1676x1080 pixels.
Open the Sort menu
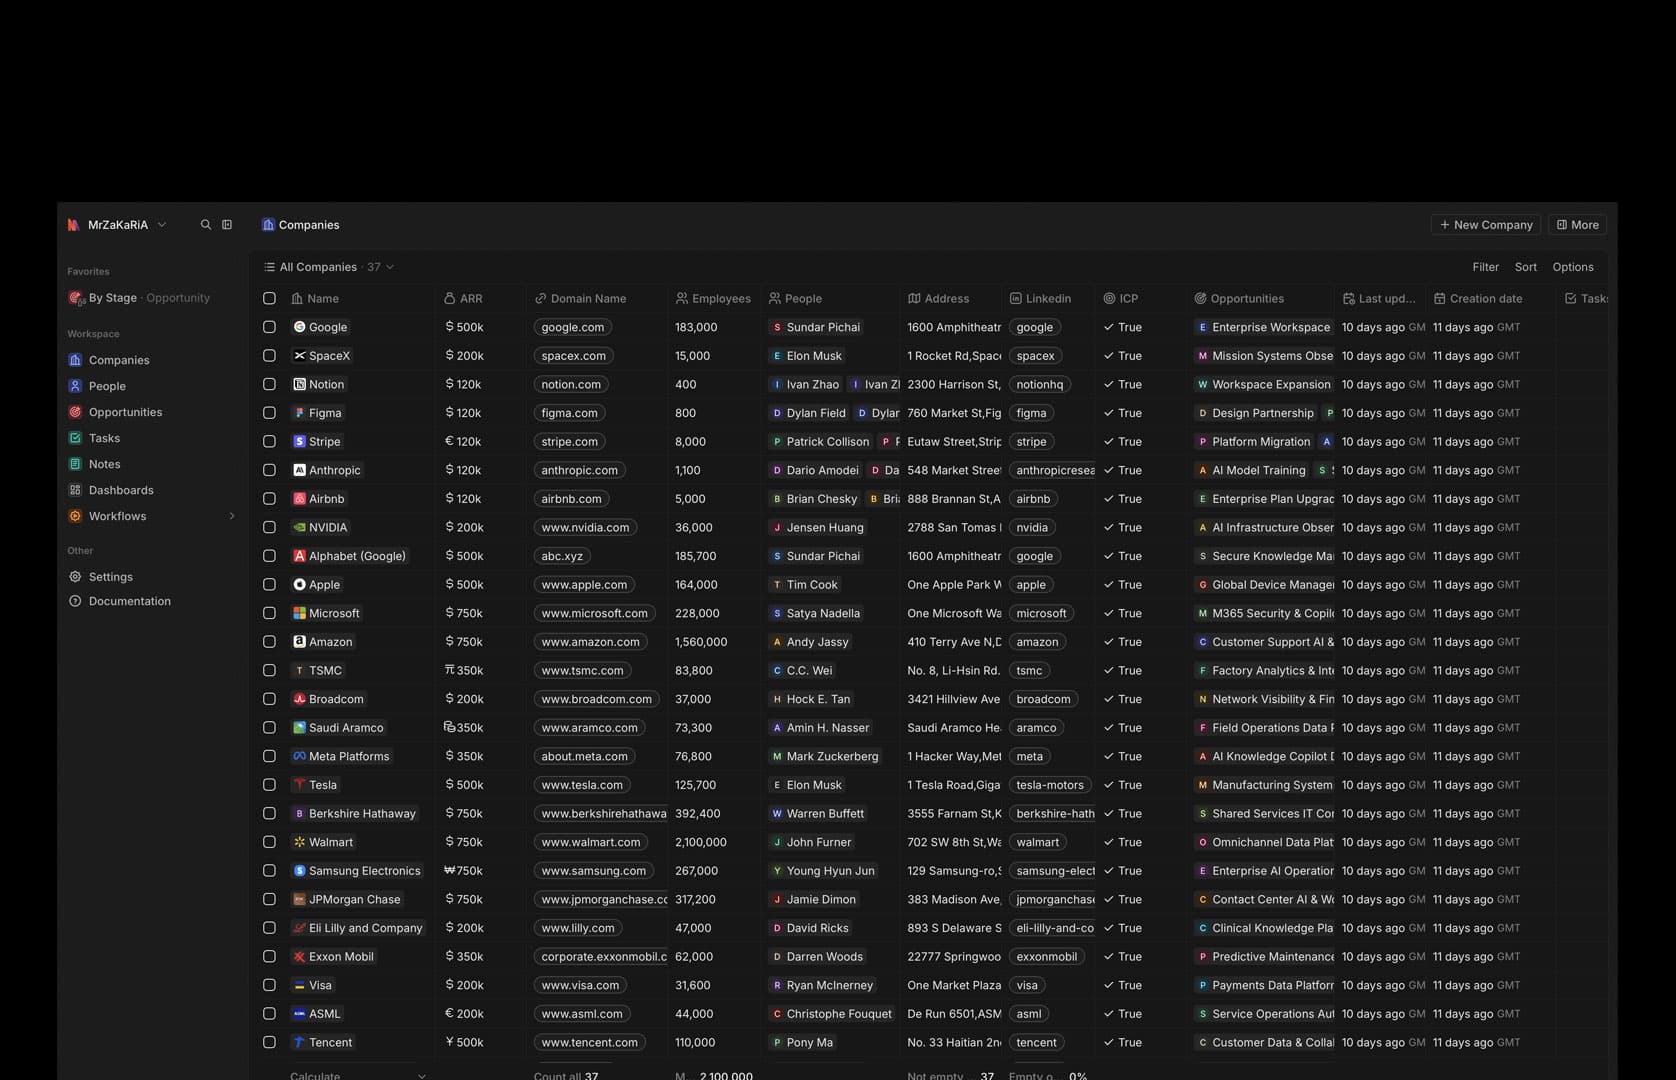1525,267
